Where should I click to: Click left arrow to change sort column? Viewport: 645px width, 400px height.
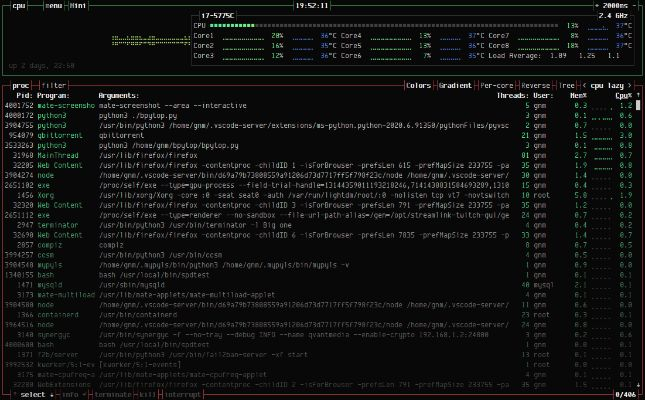click(586, 86)
